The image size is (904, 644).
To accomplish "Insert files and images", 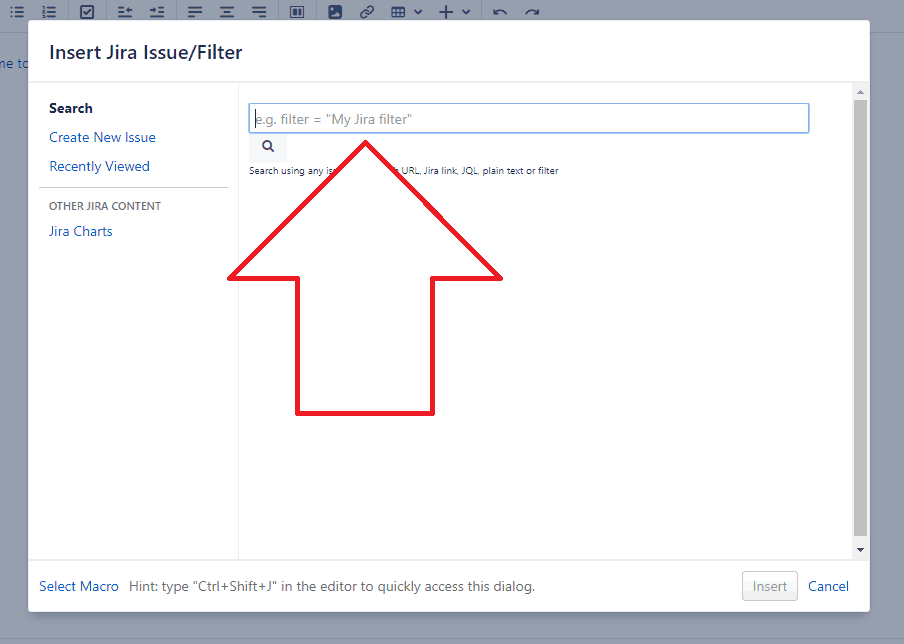I will [x=335, y=11].
